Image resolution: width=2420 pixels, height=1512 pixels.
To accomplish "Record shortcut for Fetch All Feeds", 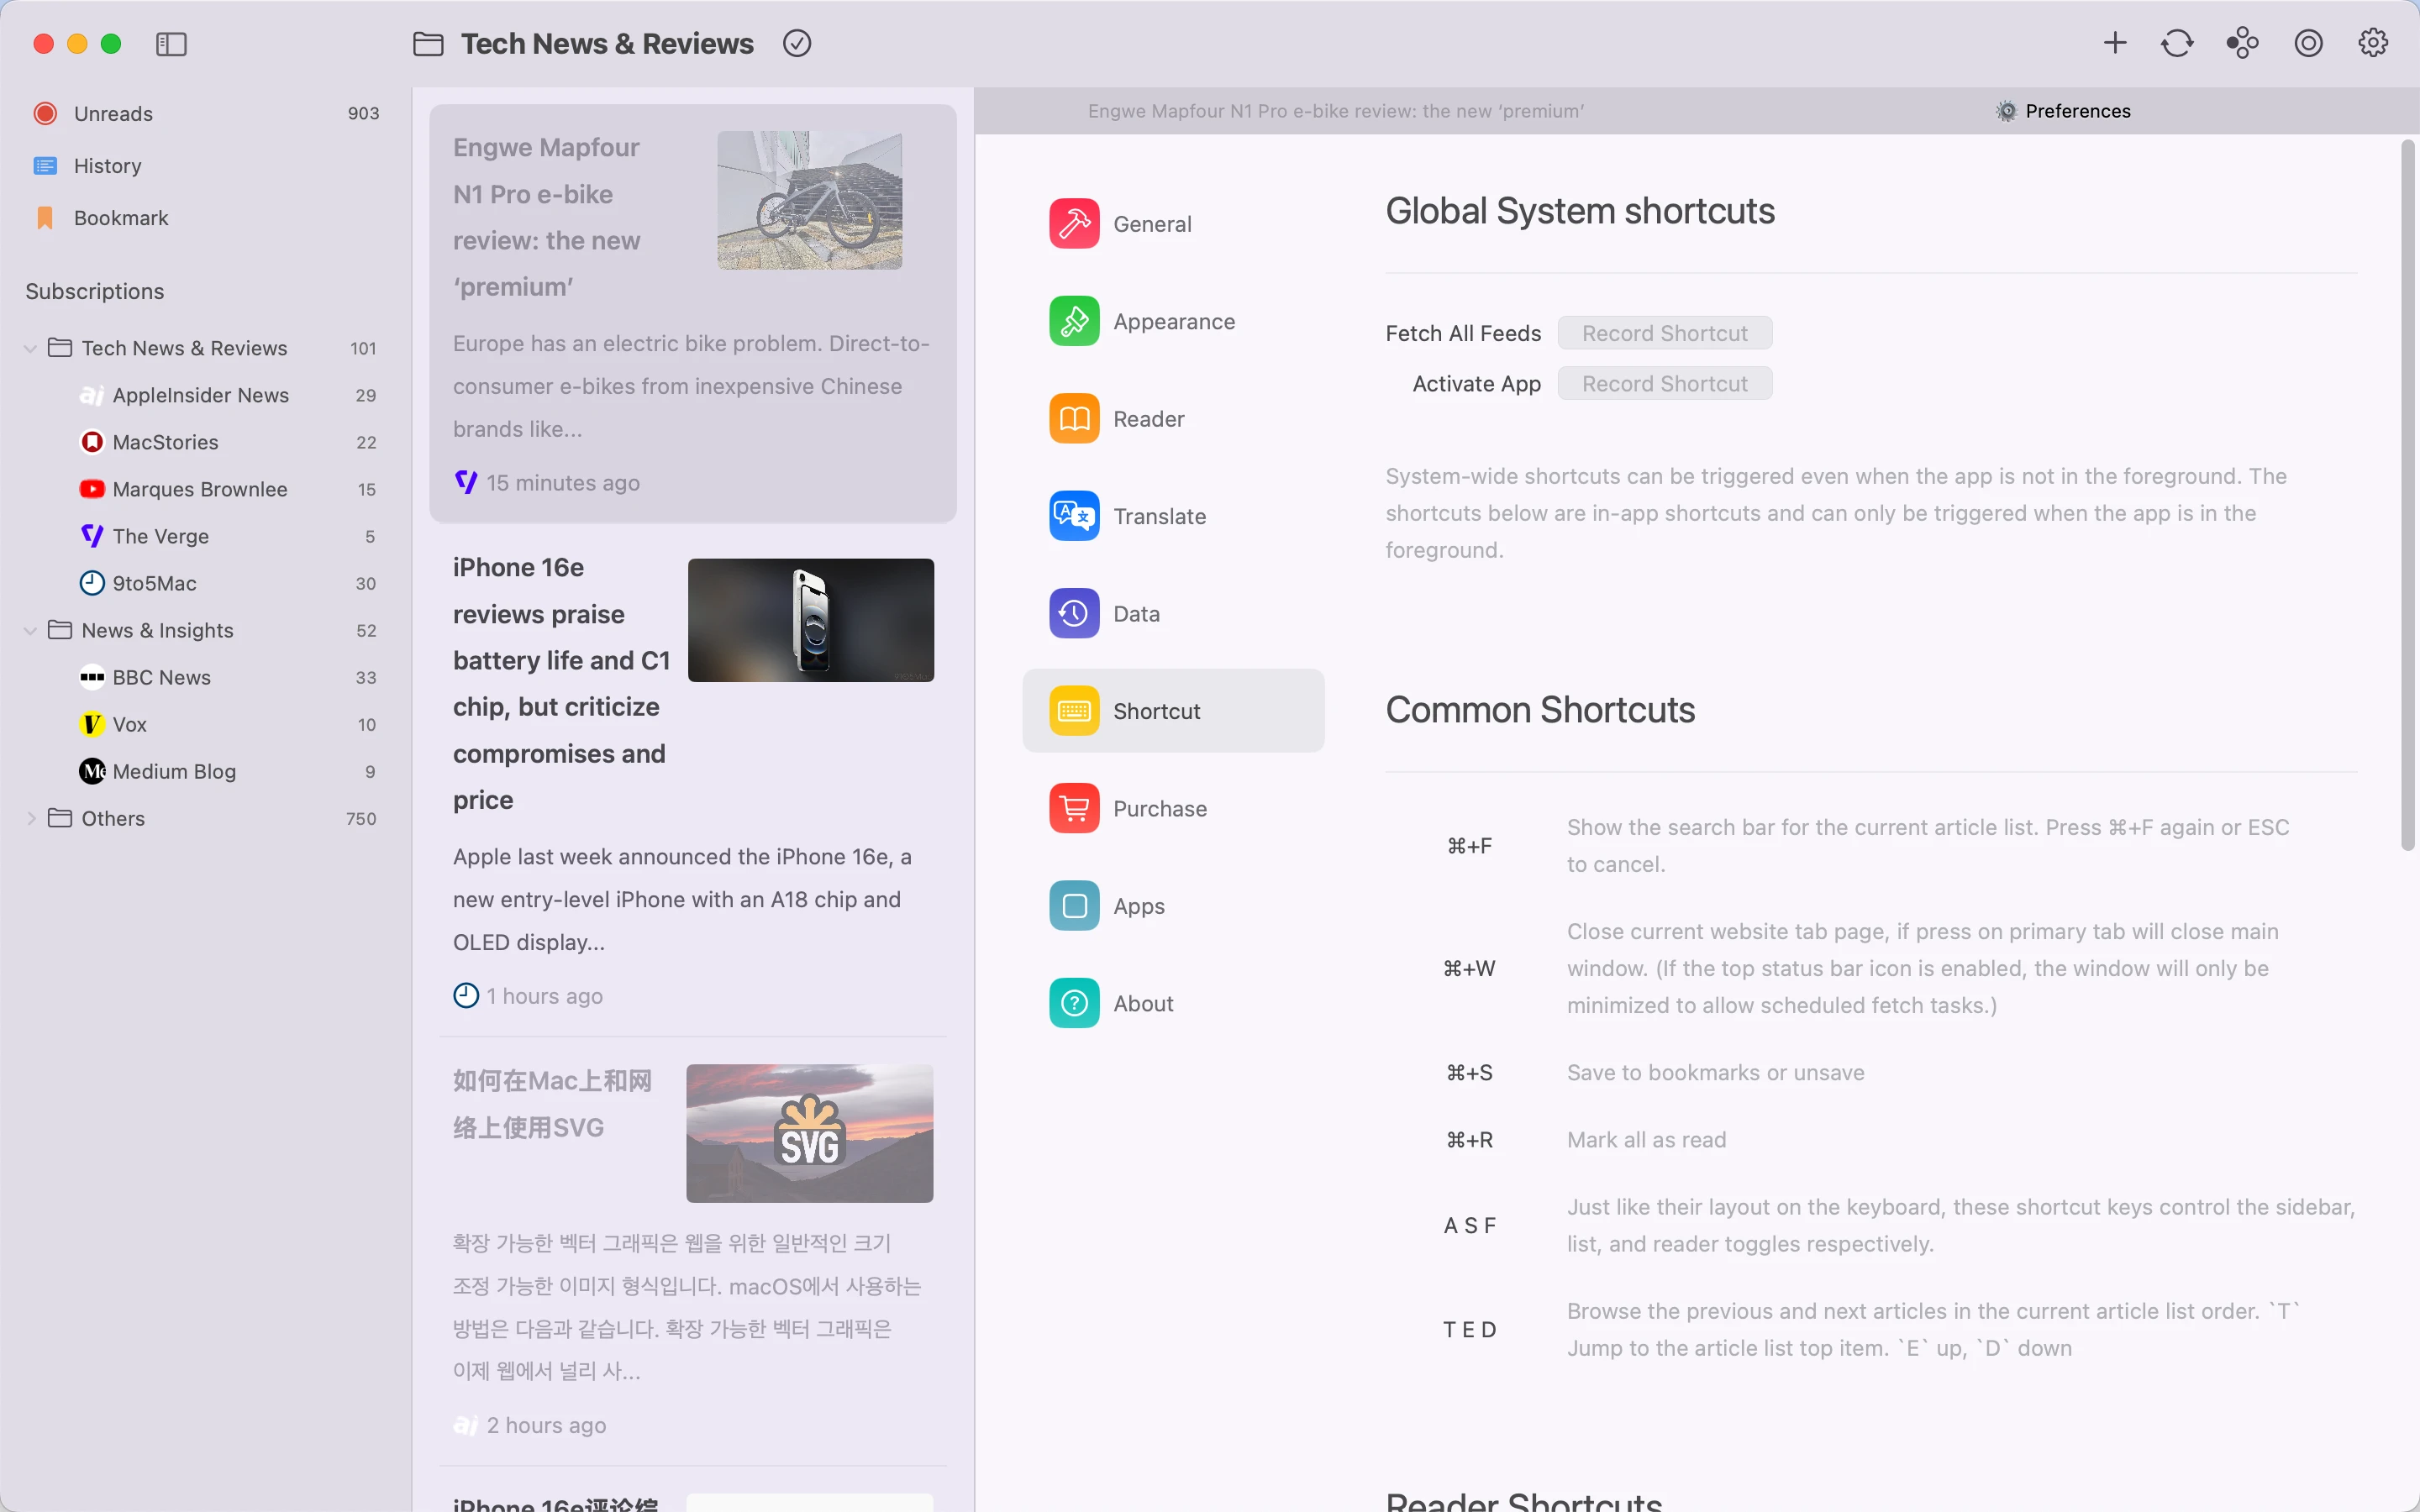I will coord(1663,332).
